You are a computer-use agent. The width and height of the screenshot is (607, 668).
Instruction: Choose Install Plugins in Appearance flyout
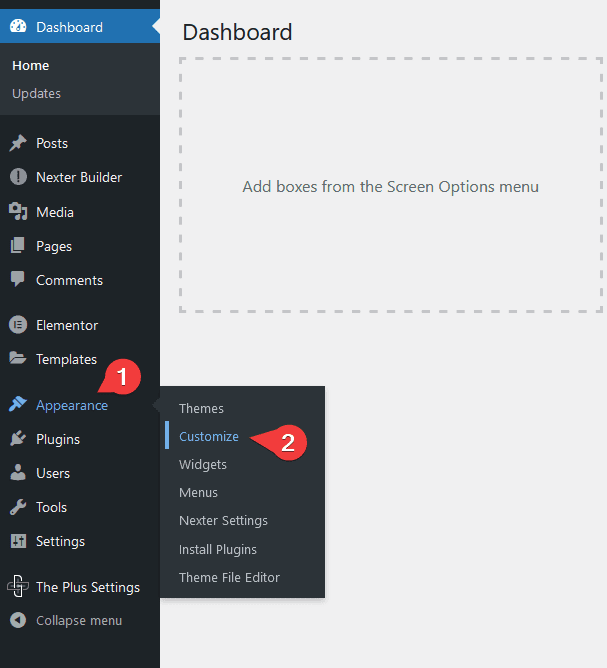[x=218, y=550]
